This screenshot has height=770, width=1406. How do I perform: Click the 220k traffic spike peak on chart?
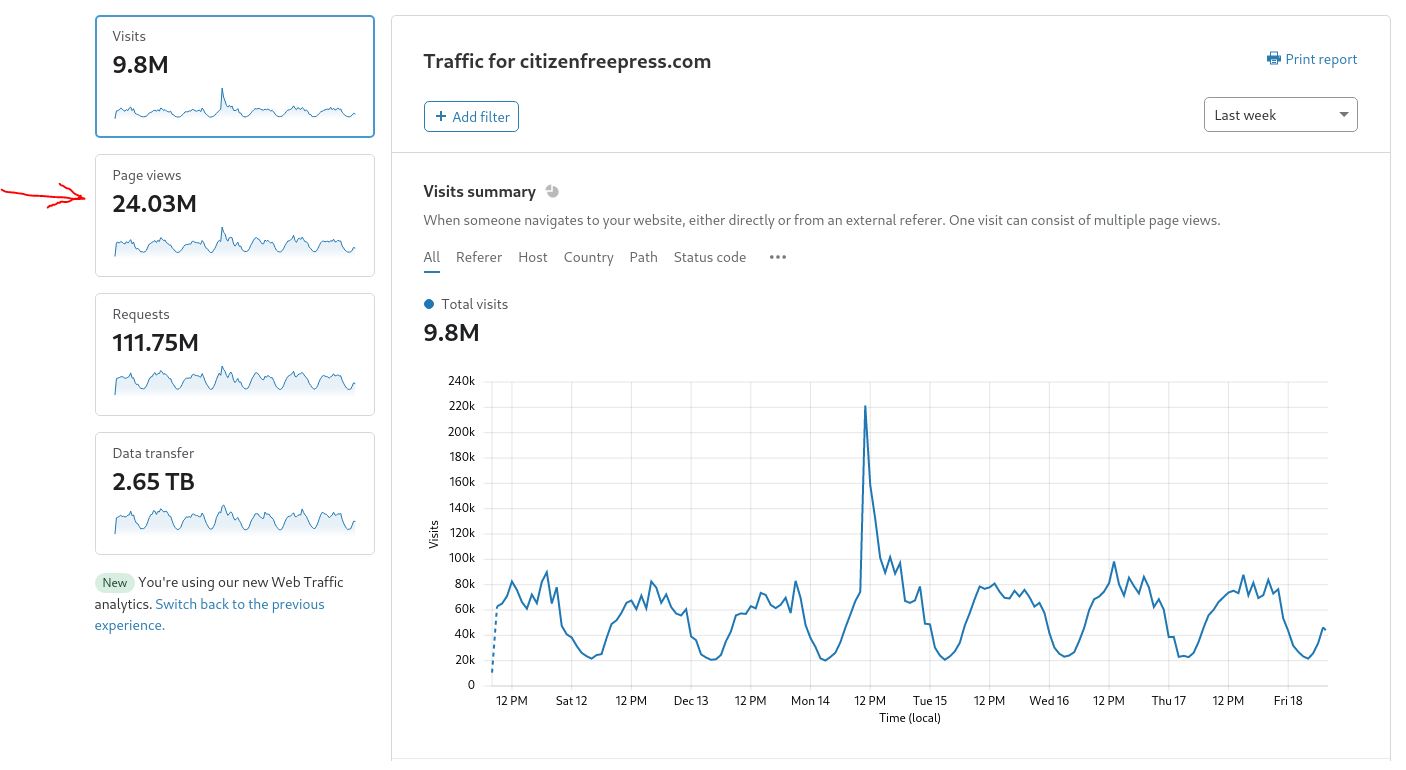(x=865, y=407)
